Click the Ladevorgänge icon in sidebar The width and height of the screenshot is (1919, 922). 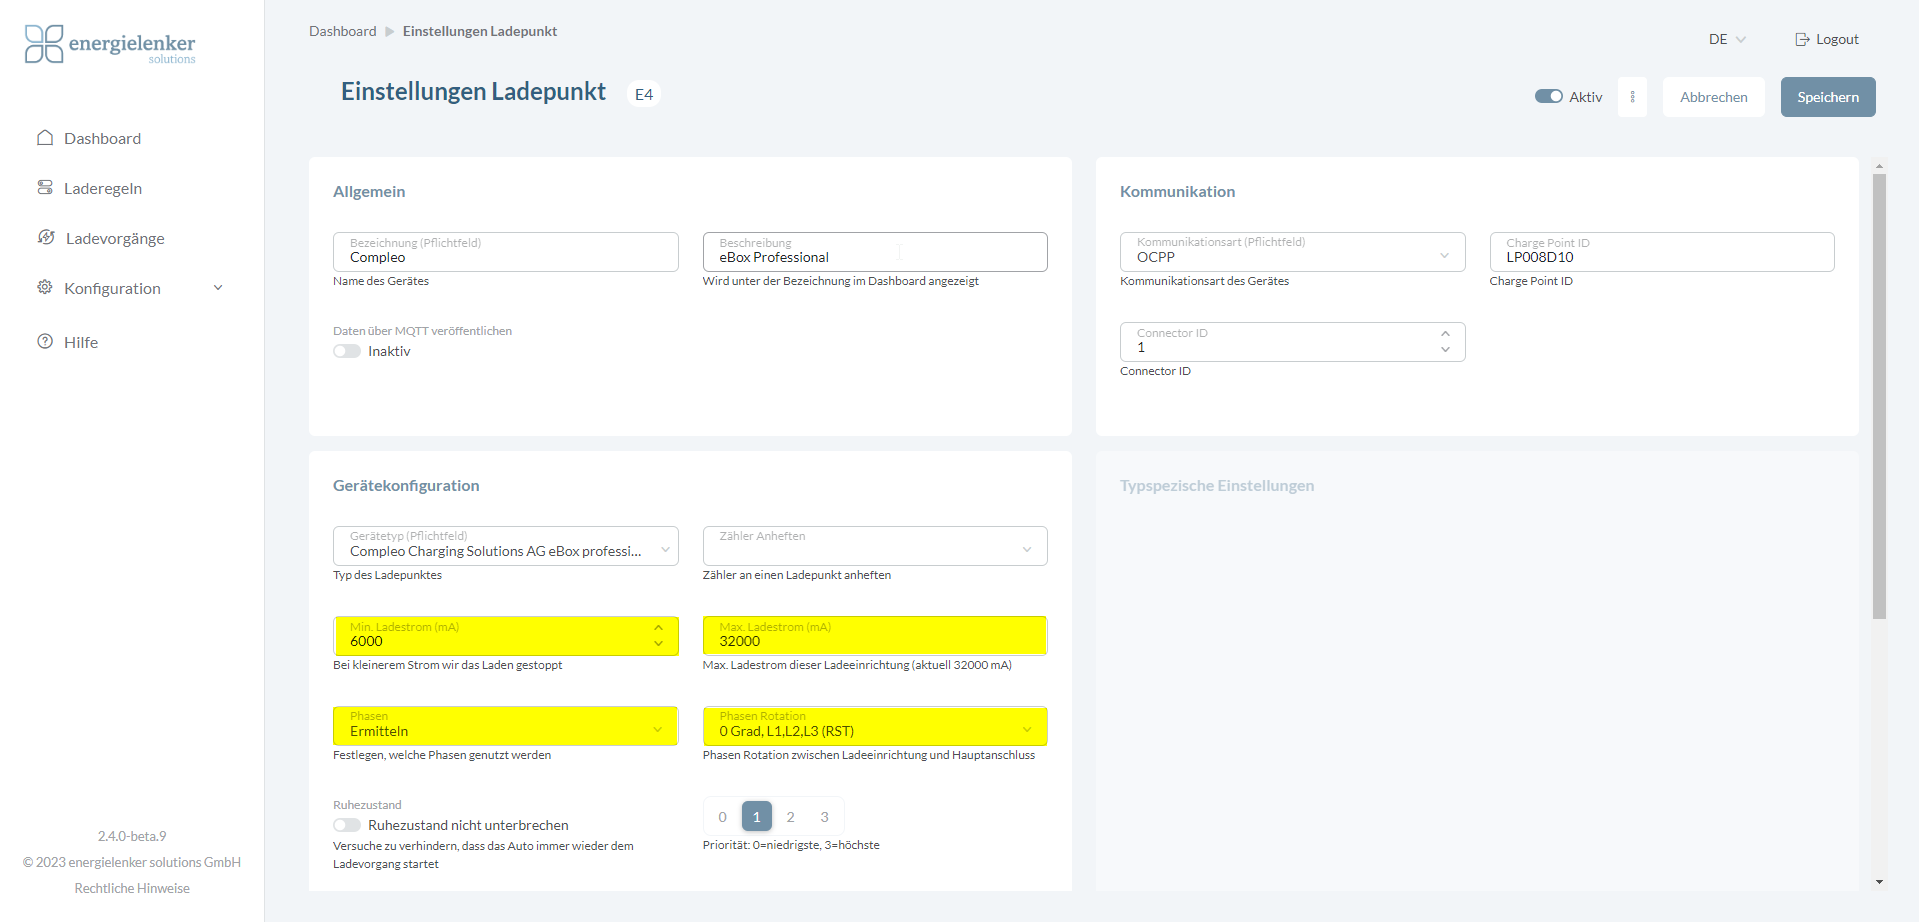click(46, 238)
